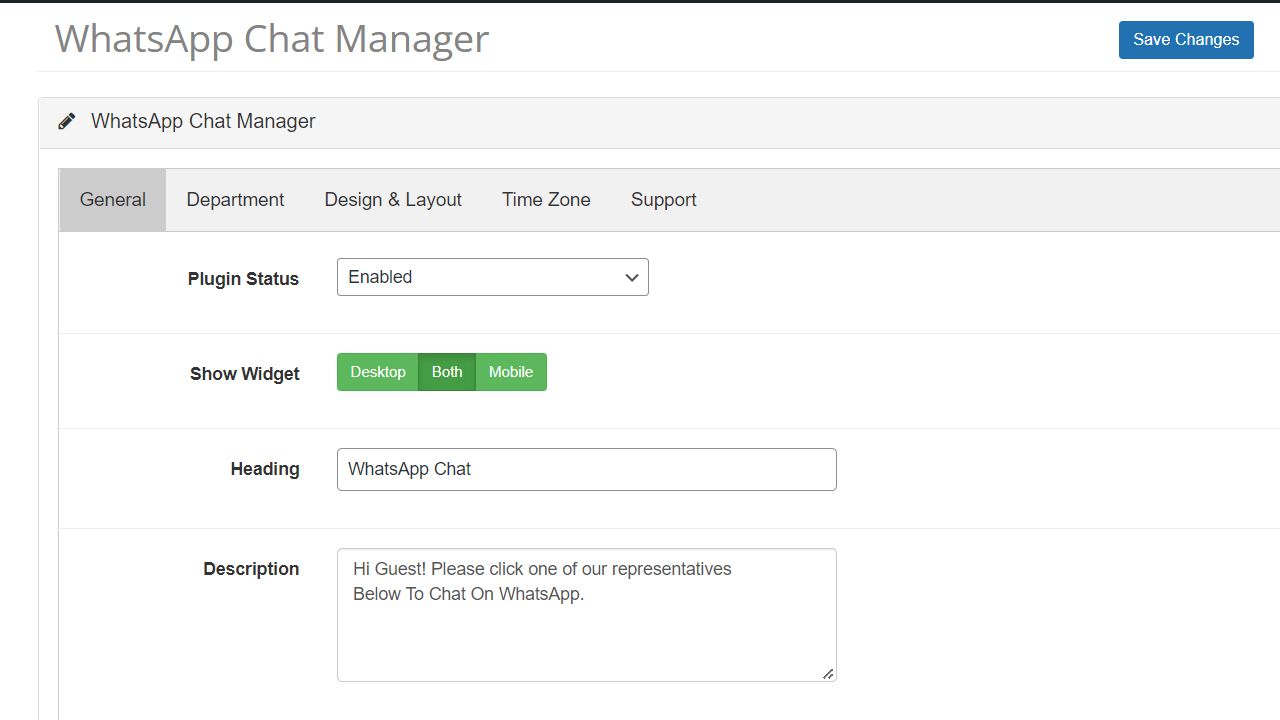Switch to the Support tab
The width and height of the screenshot is (1280, 720).
[x=663, y=200]
